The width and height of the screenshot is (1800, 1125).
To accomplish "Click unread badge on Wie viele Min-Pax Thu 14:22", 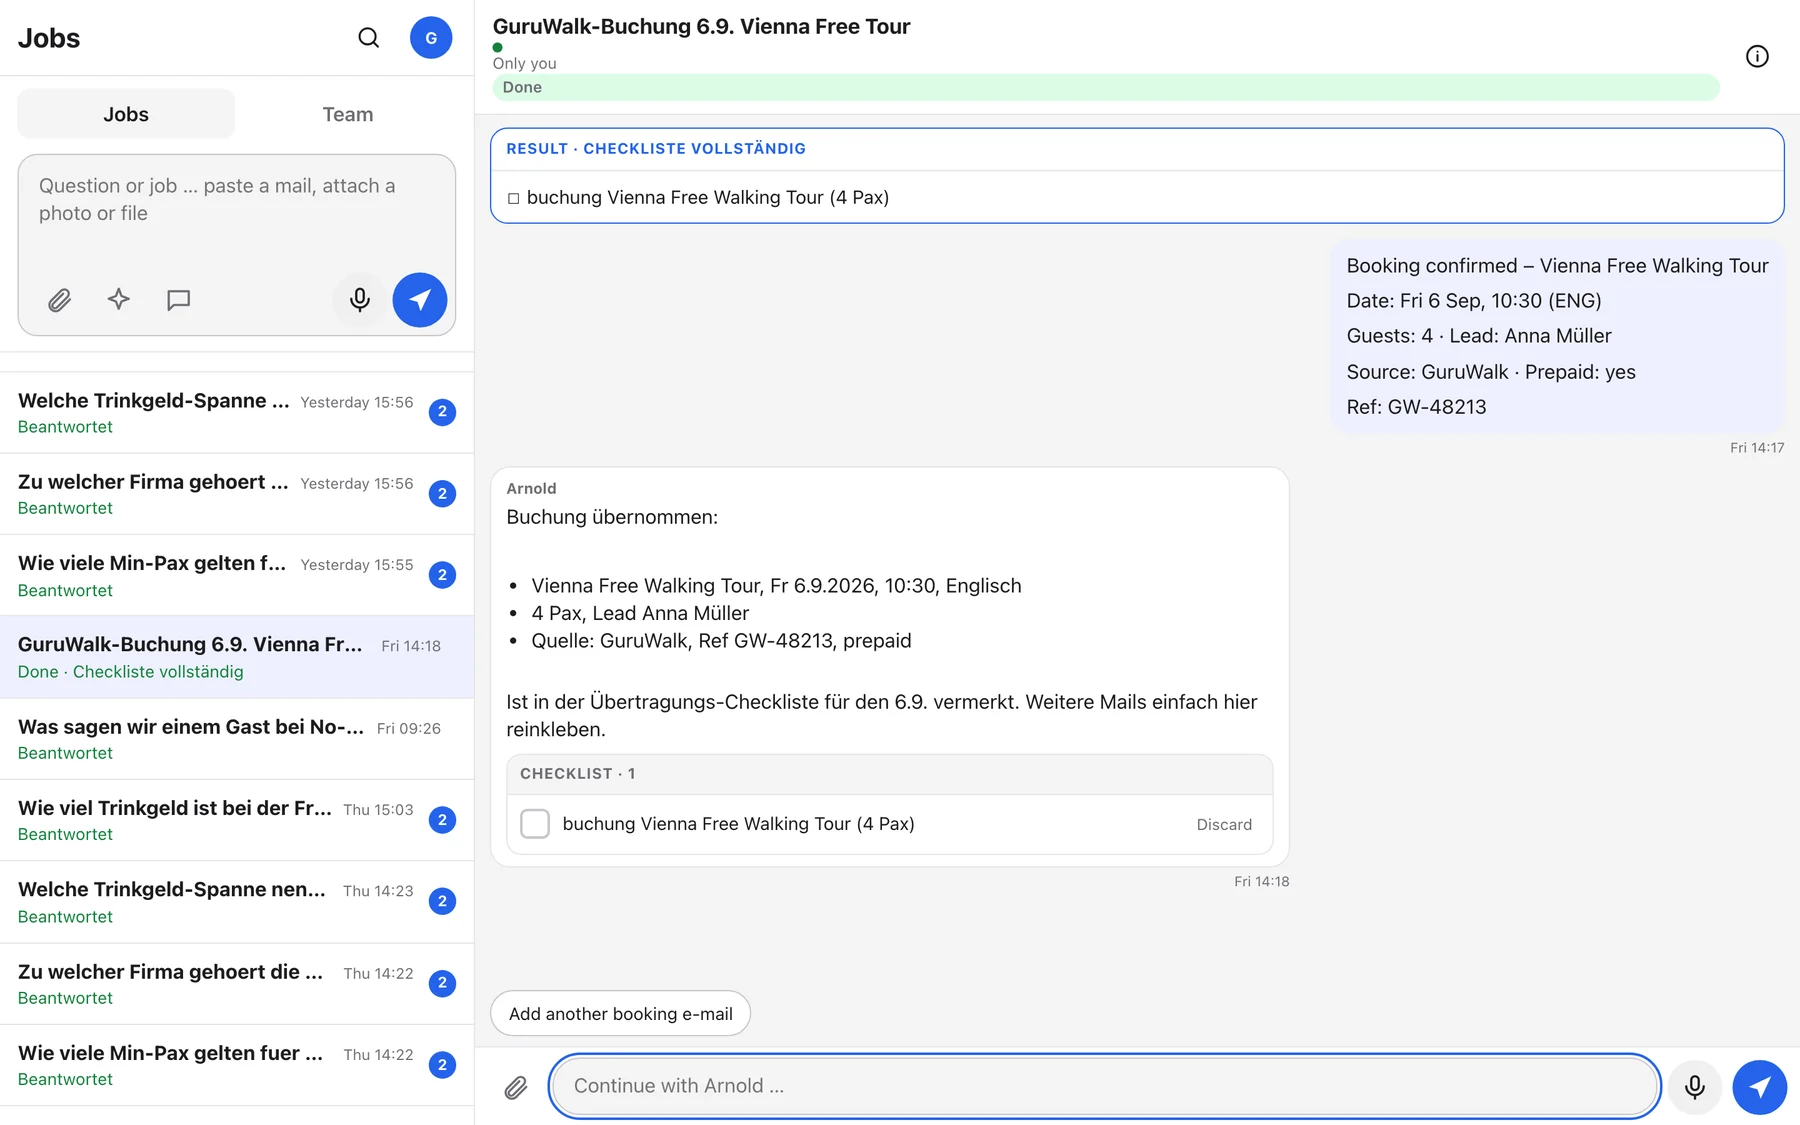I will coord(443,1065).
